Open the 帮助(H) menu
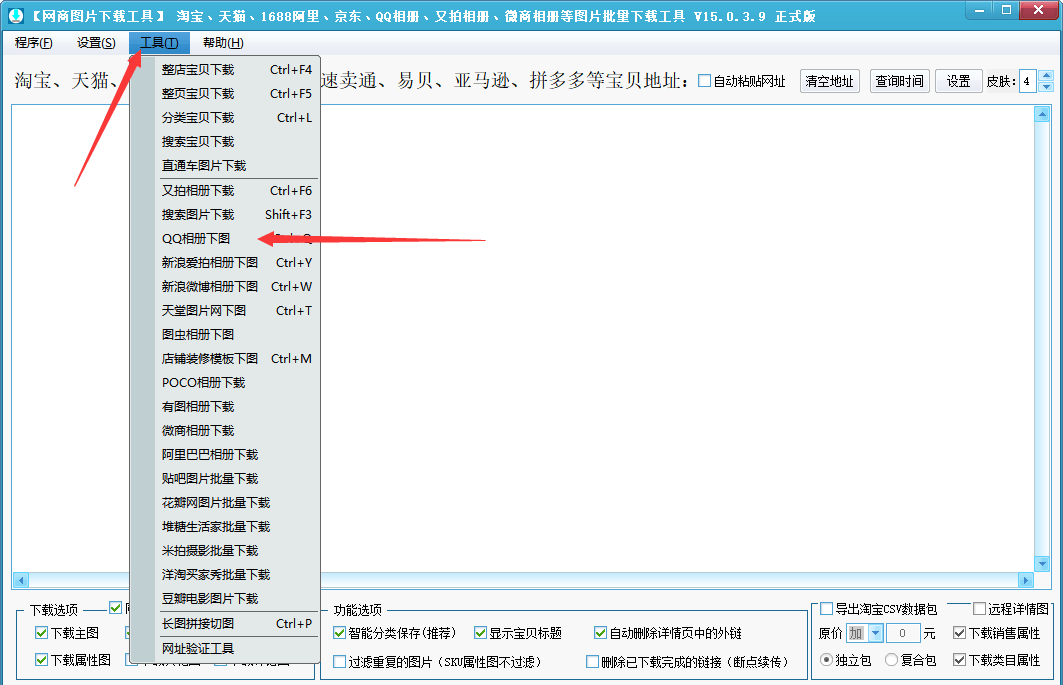 click(223, 43)
